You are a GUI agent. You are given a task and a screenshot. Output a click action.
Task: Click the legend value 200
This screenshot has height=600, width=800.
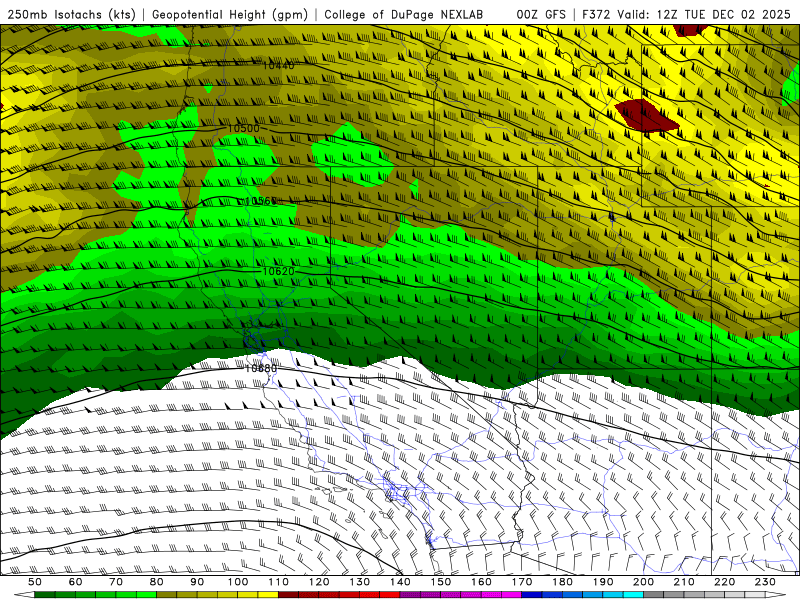[x=643, y=582]
